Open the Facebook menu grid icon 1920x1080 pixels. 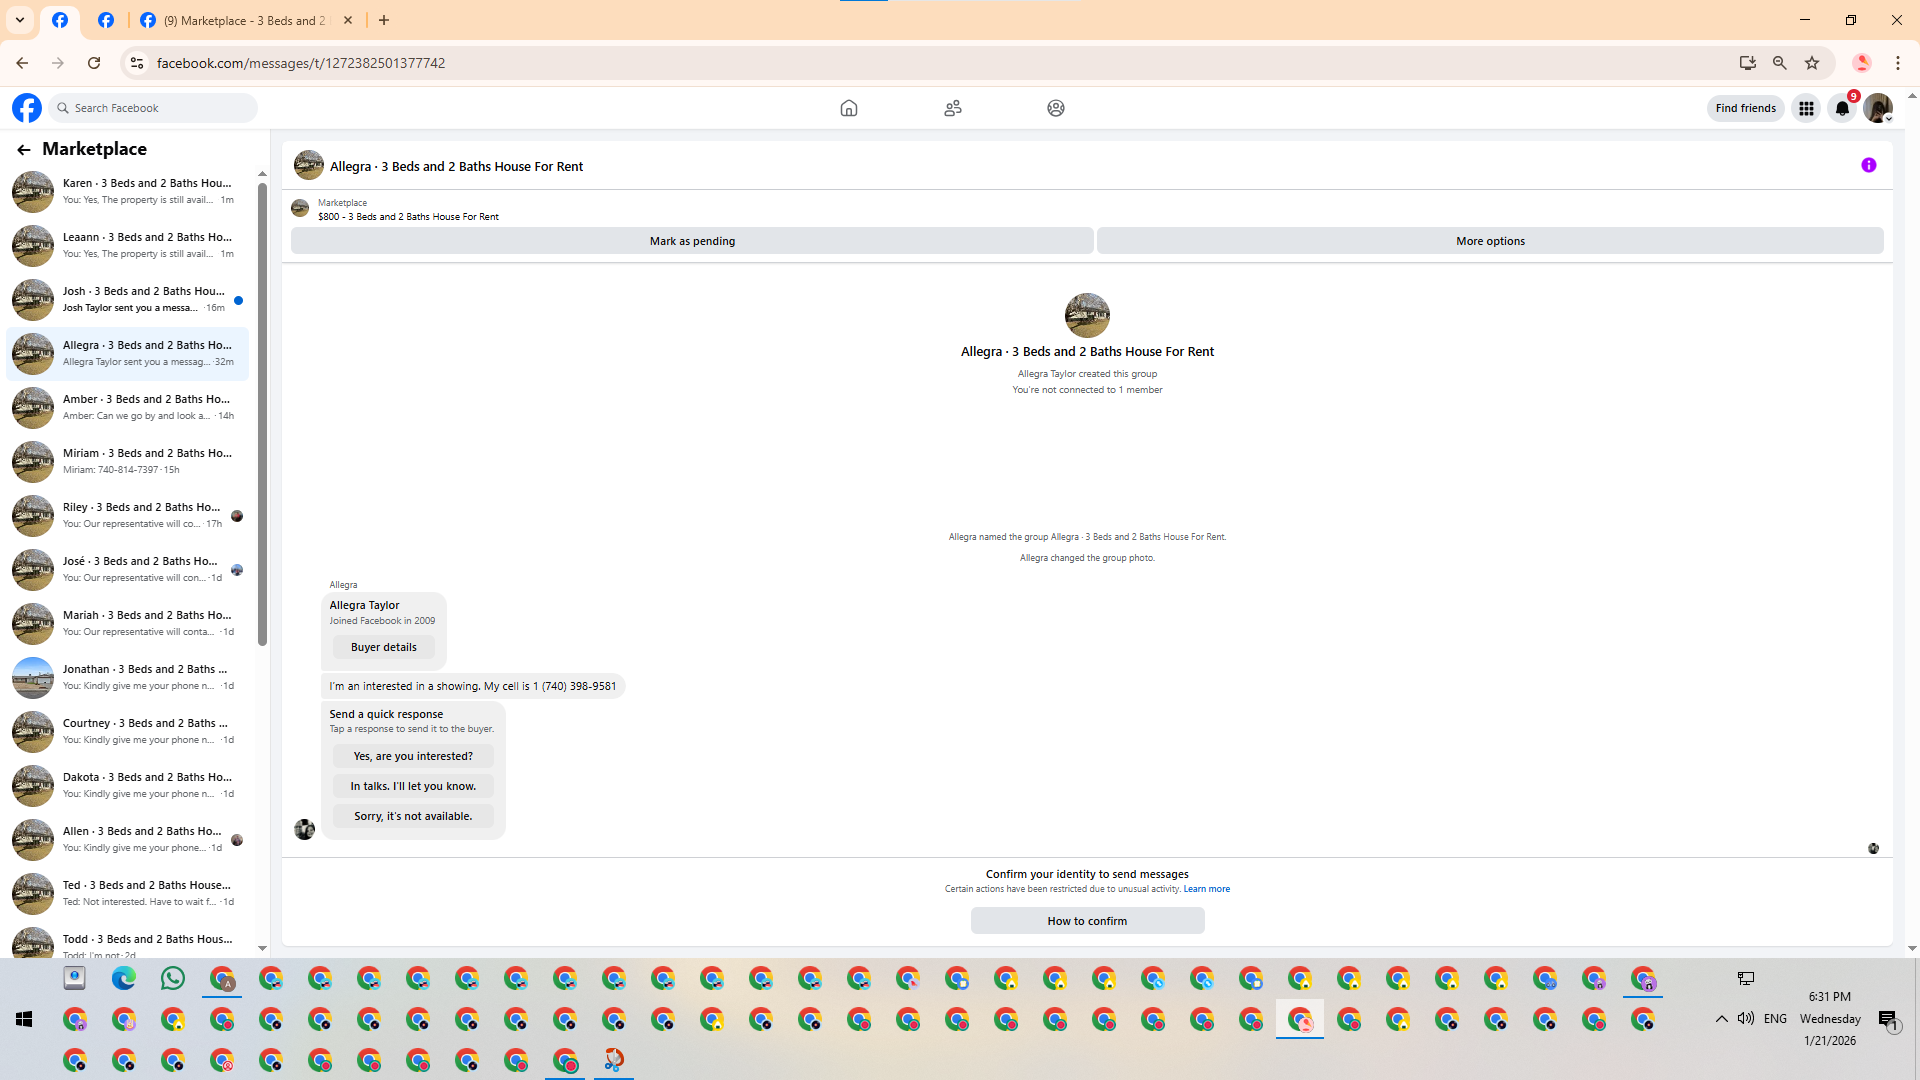click(x=1806, y=108)
